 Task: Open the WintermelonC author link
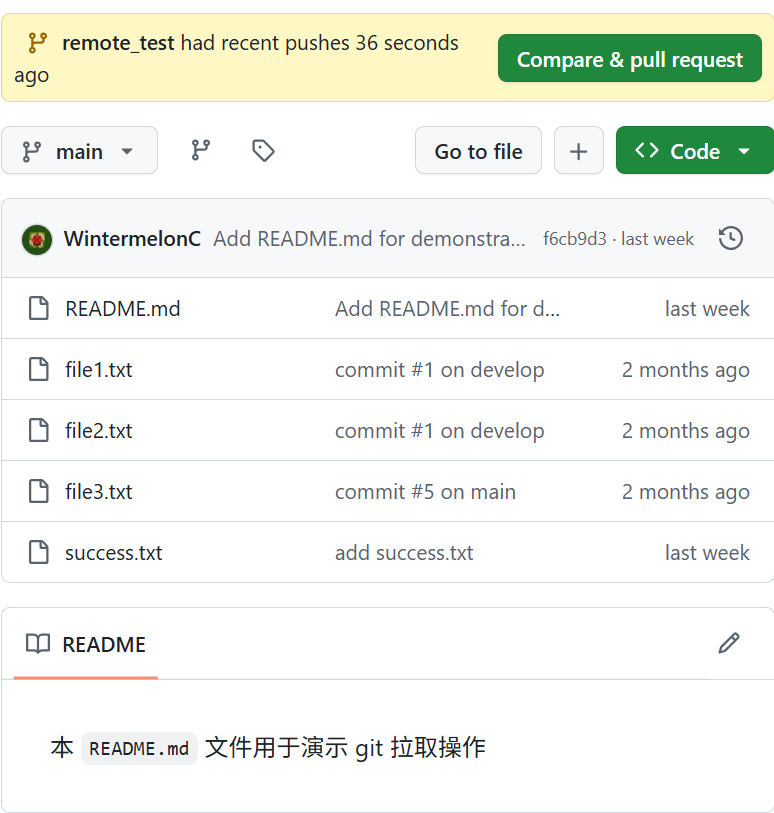[x=132, y=239]
